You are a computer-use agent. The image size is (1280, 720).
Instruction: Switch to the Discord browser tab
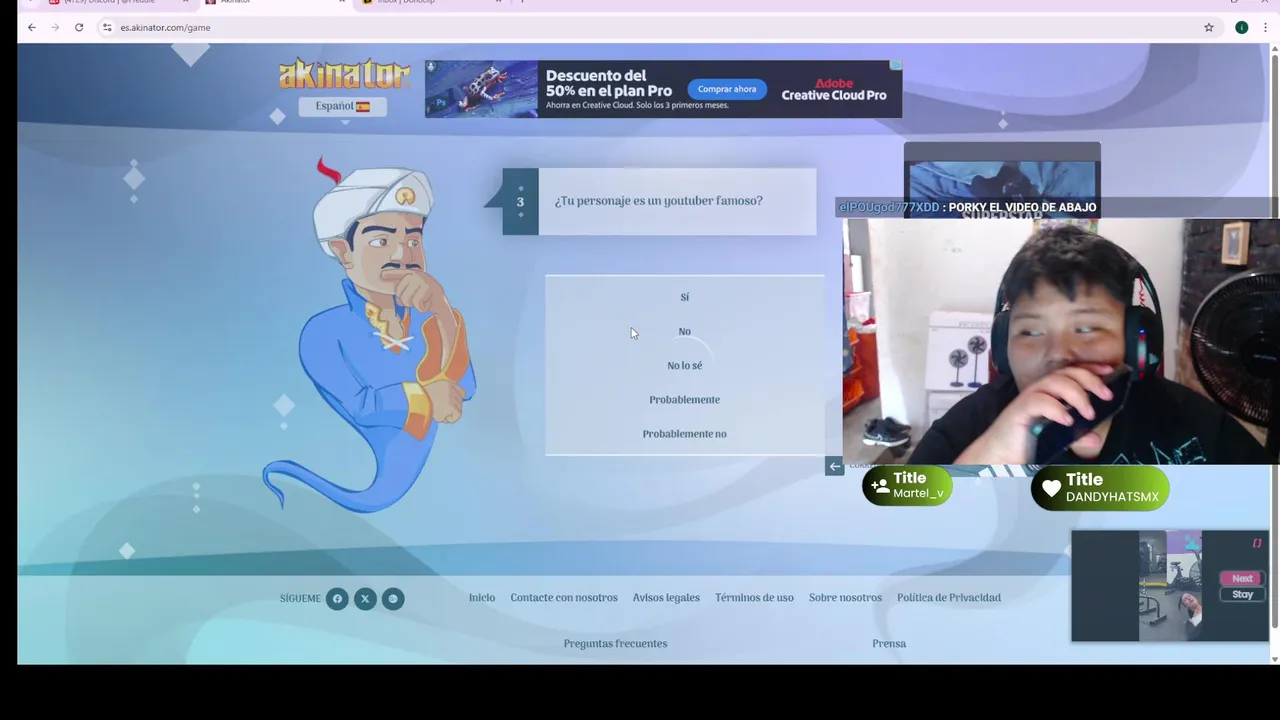tap(117, 3)
